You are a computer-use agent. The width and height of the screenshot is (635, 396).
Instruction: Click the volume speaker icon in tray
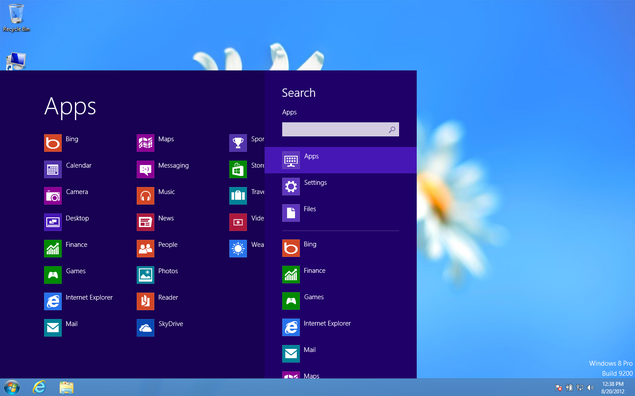point(590,388)
